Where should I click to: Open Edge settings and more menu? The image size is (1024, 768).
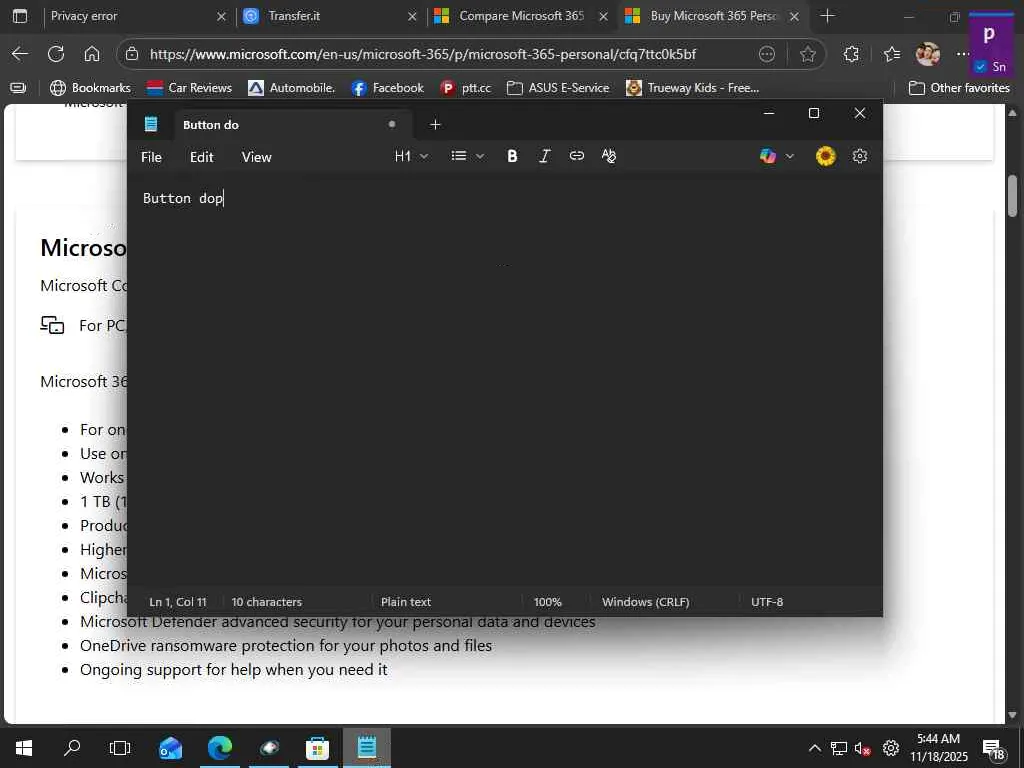click(962, 54)
